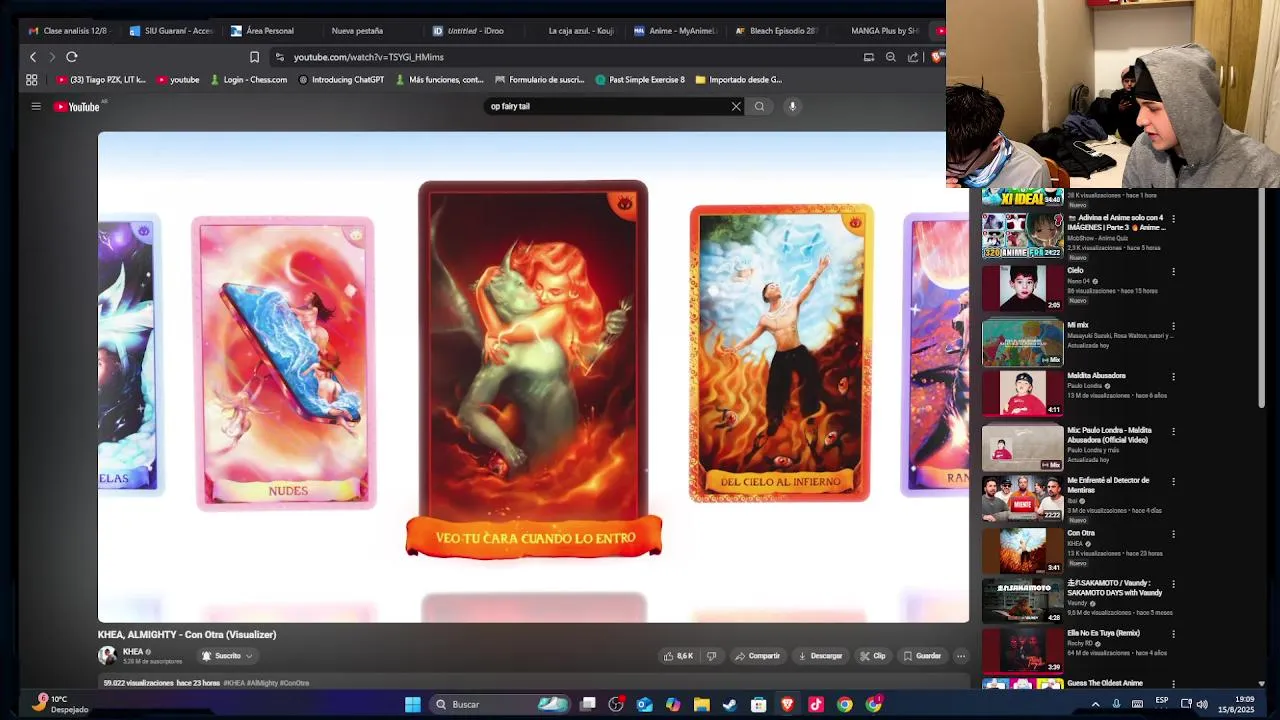Image resolution: width=1280 pixels, height=720 pixels.
Task: Start voice search with microphone icon
Action: (x=792, y=106)
